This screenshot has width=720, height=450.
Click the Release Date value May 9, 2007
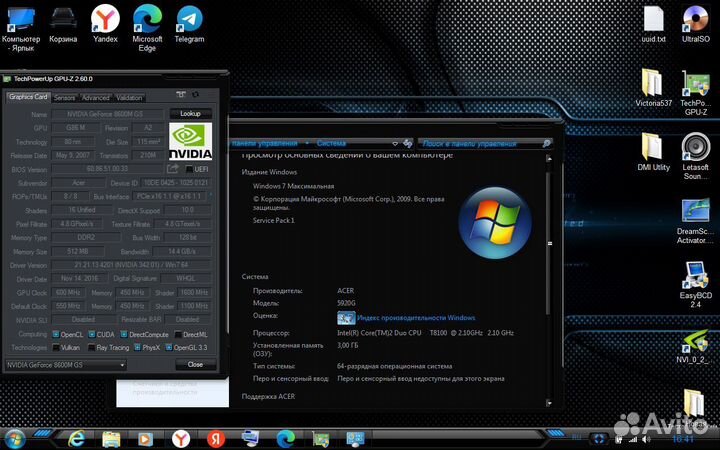pyautogui.click(x=73, y=155)
